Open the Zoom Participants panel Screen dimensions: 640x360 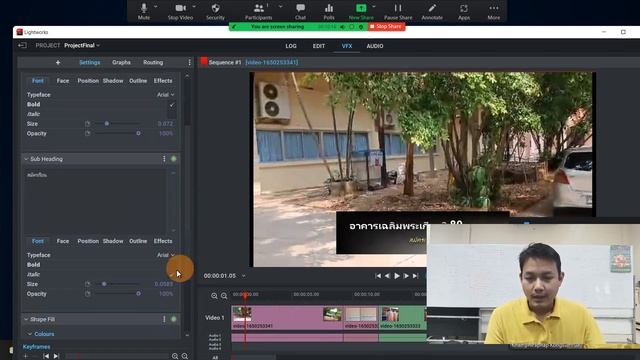pos(258,11)
